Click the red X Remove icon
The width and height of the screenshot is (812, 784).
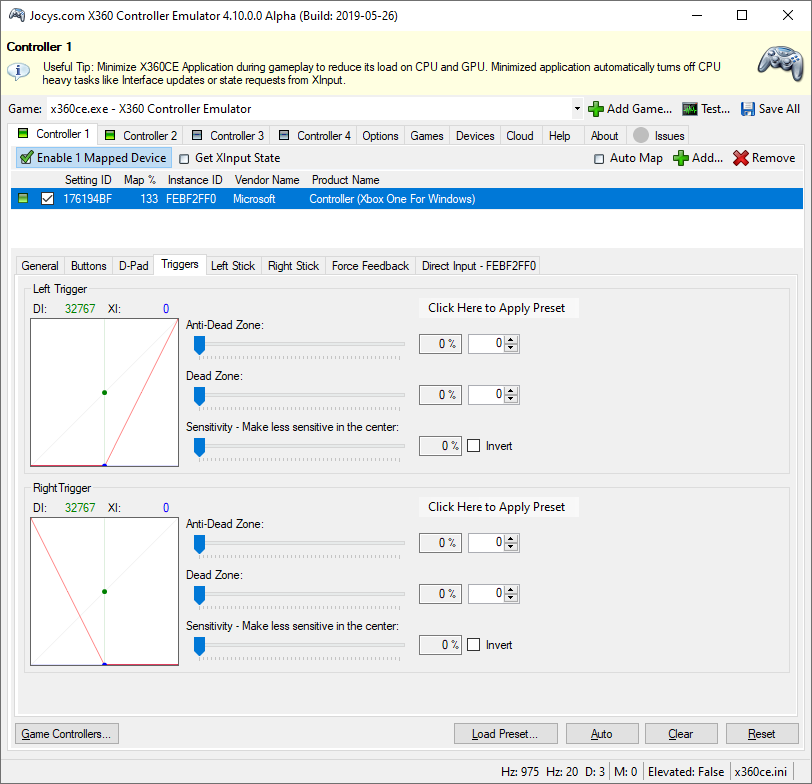[741, 158]
